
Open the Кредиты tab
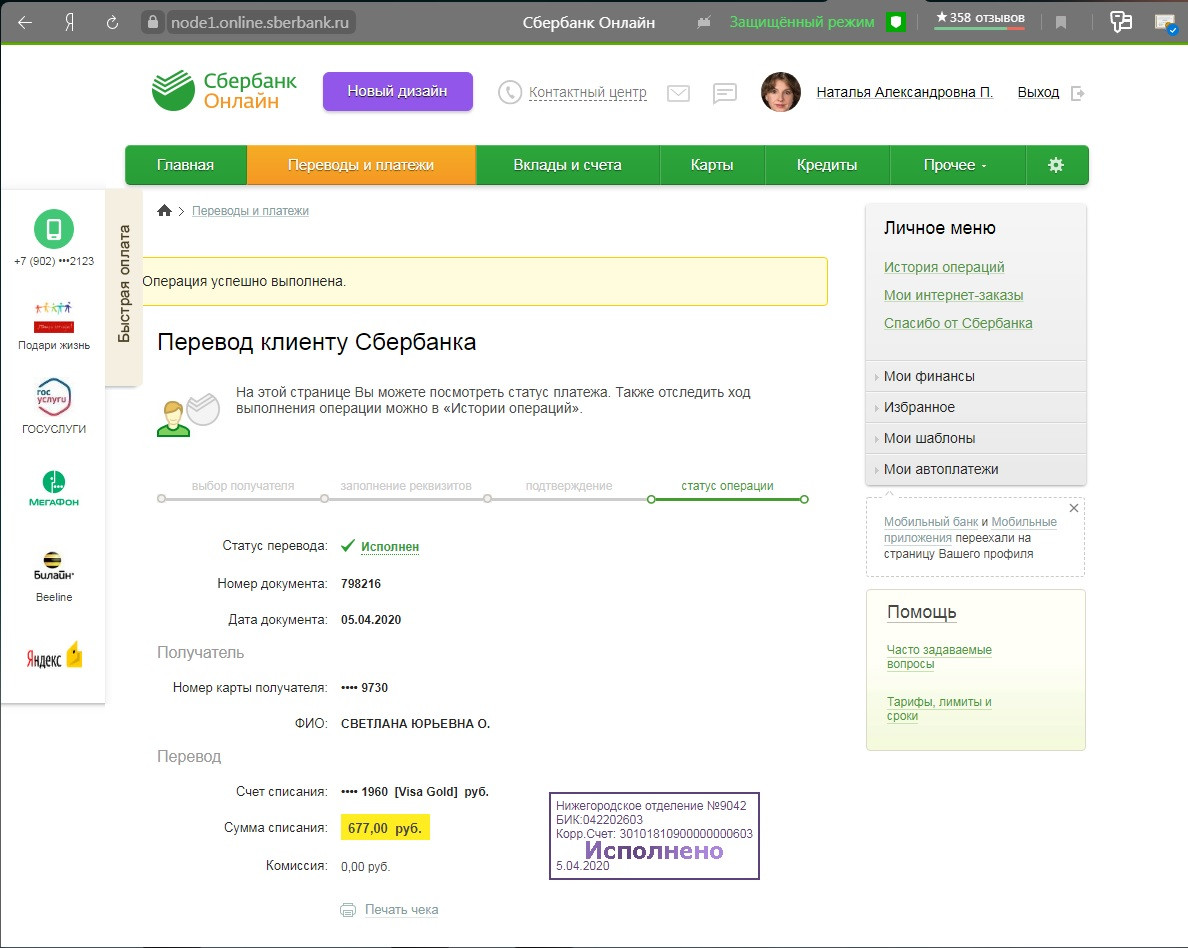coord(827,165)
